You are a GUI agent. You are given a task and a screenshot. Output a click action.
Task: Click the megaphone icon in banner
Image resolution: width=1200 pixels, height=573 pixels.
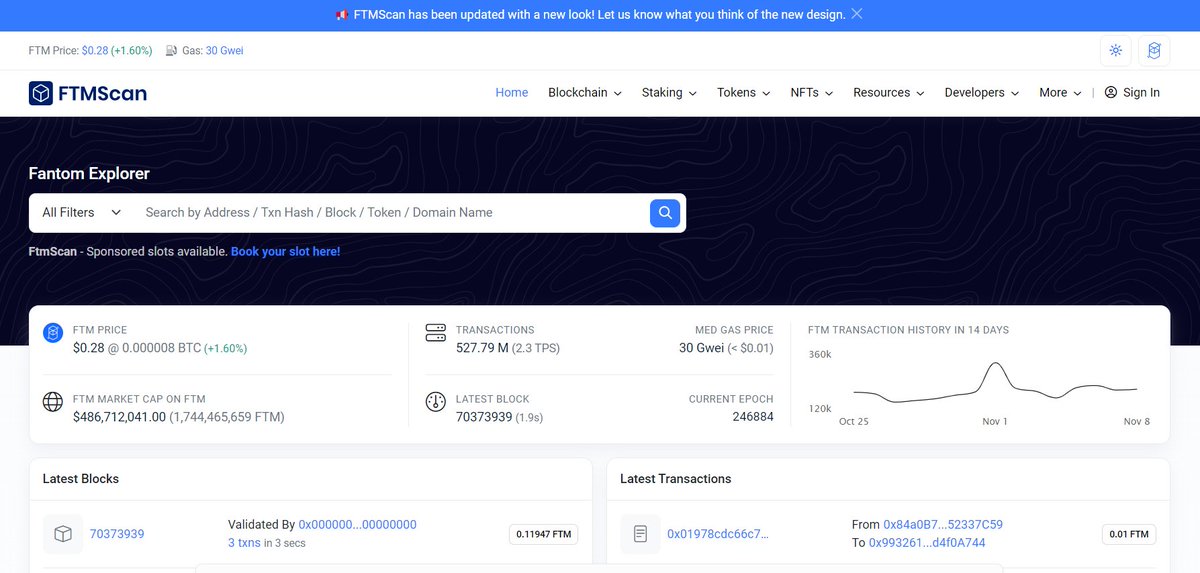pos(342,14)
